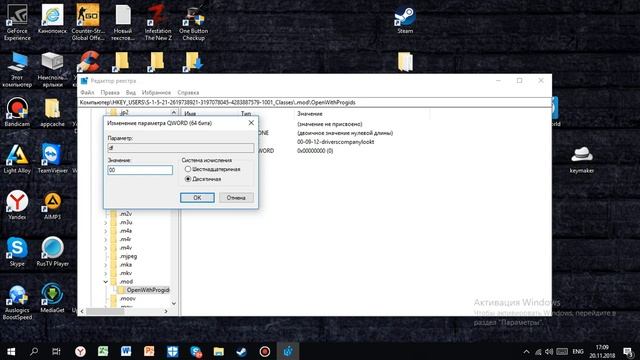This screenshot has height=360, width=640.
Task: Open AIMP3 desktop shortcut
Action: (x=52, y=205)
